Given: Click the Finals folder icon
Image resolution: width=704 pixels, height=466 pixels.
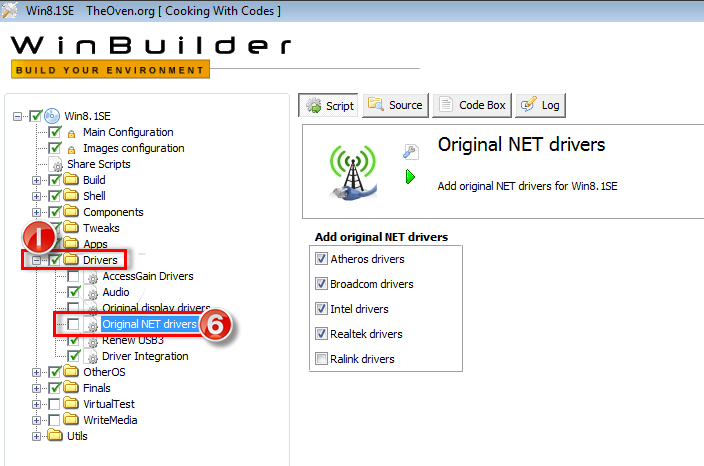Looking at the screenshot, I should coord(70,387).
